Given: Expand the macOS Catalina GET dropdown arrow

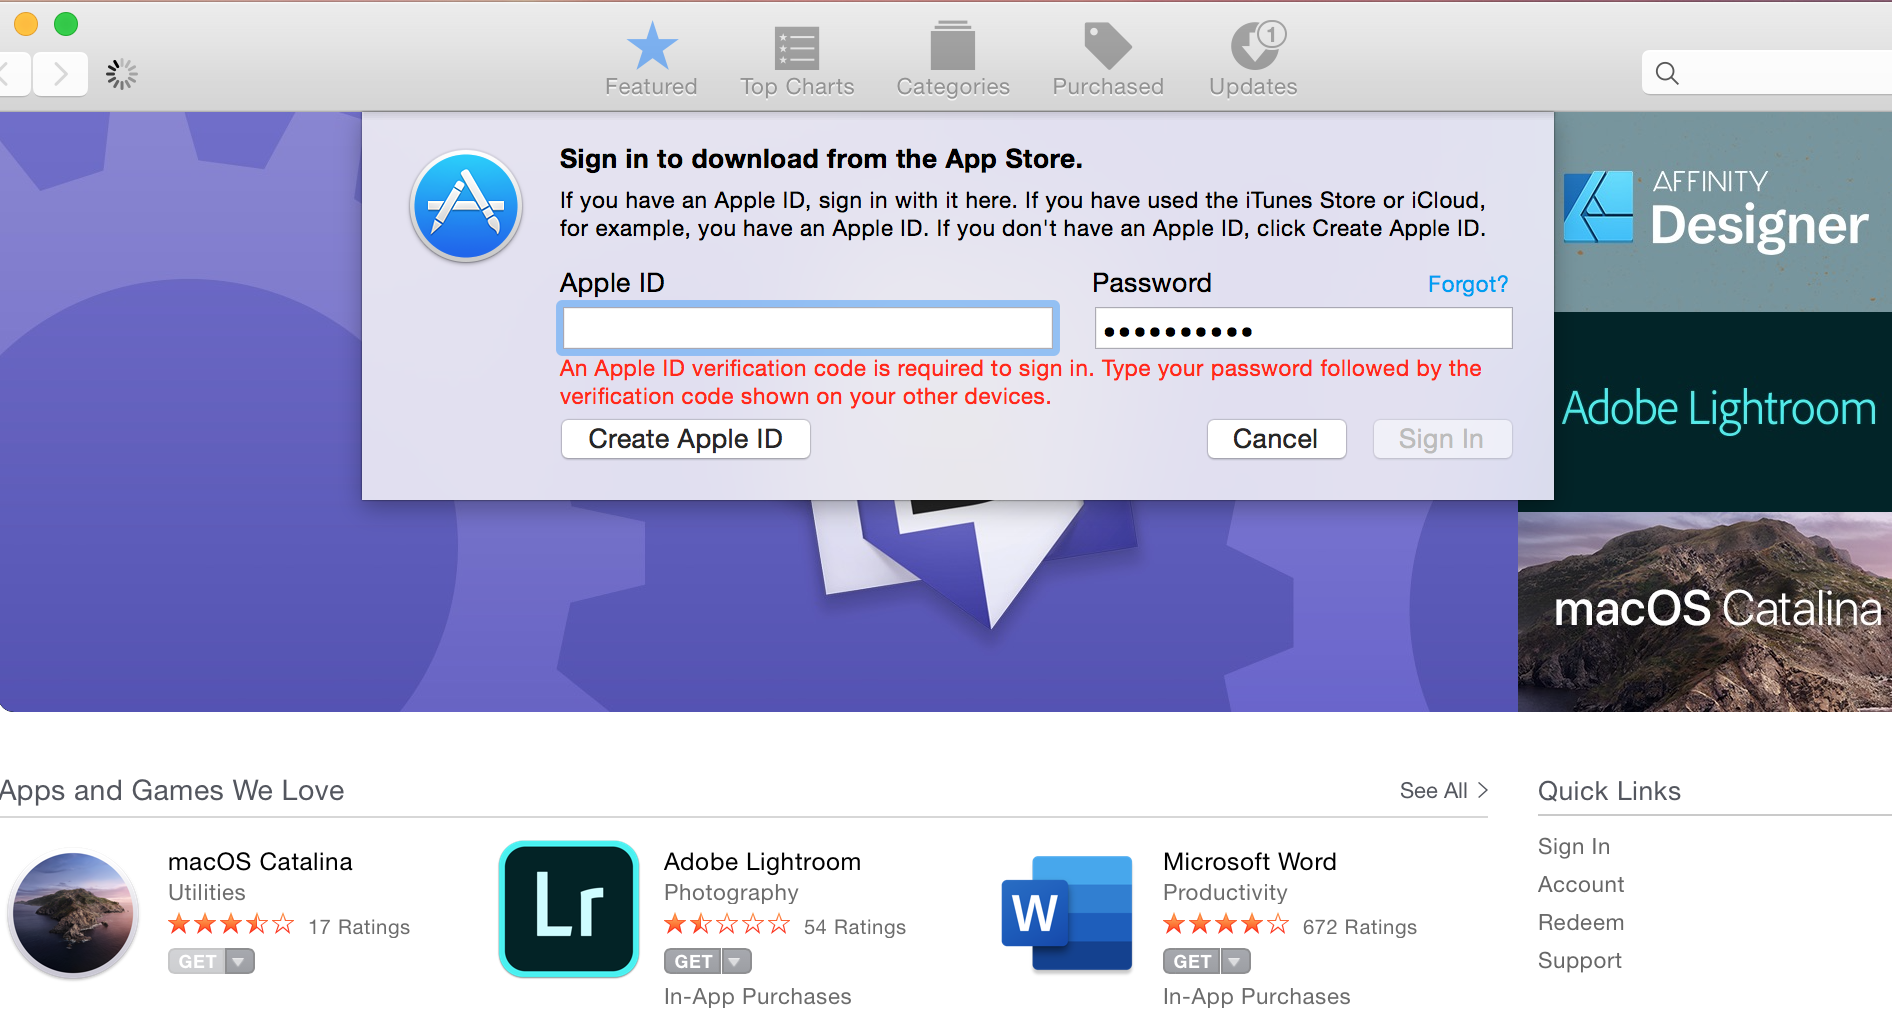Looking at the screenshot, I should pos(239,961).
